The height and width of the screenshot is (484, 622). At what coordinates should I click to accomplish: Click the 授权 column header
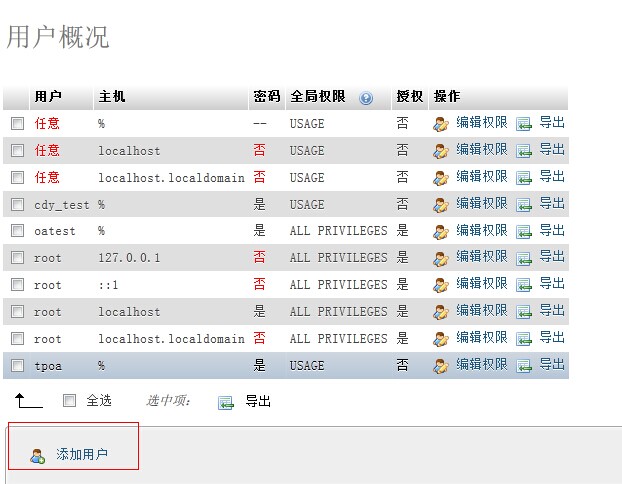[410, 96]
